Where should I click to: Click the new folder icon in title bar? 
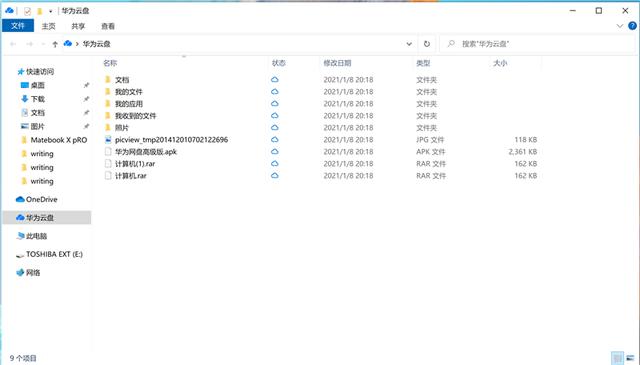click(40, 11)
